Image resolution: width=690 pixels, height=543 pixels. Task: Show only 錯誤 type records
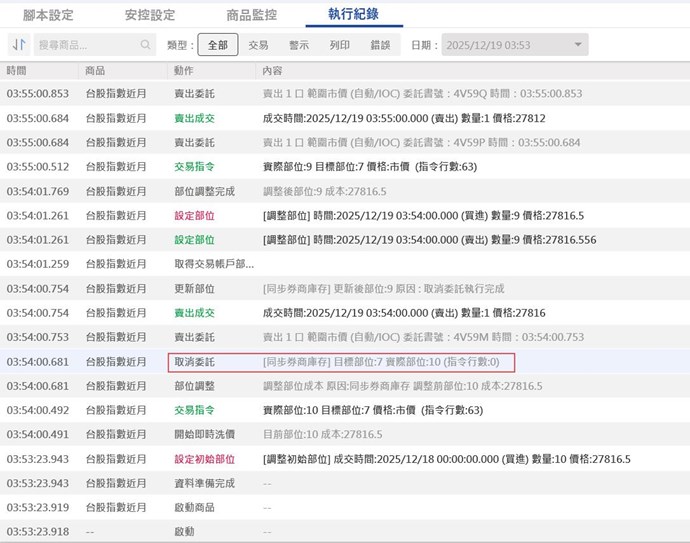(381, 45)
